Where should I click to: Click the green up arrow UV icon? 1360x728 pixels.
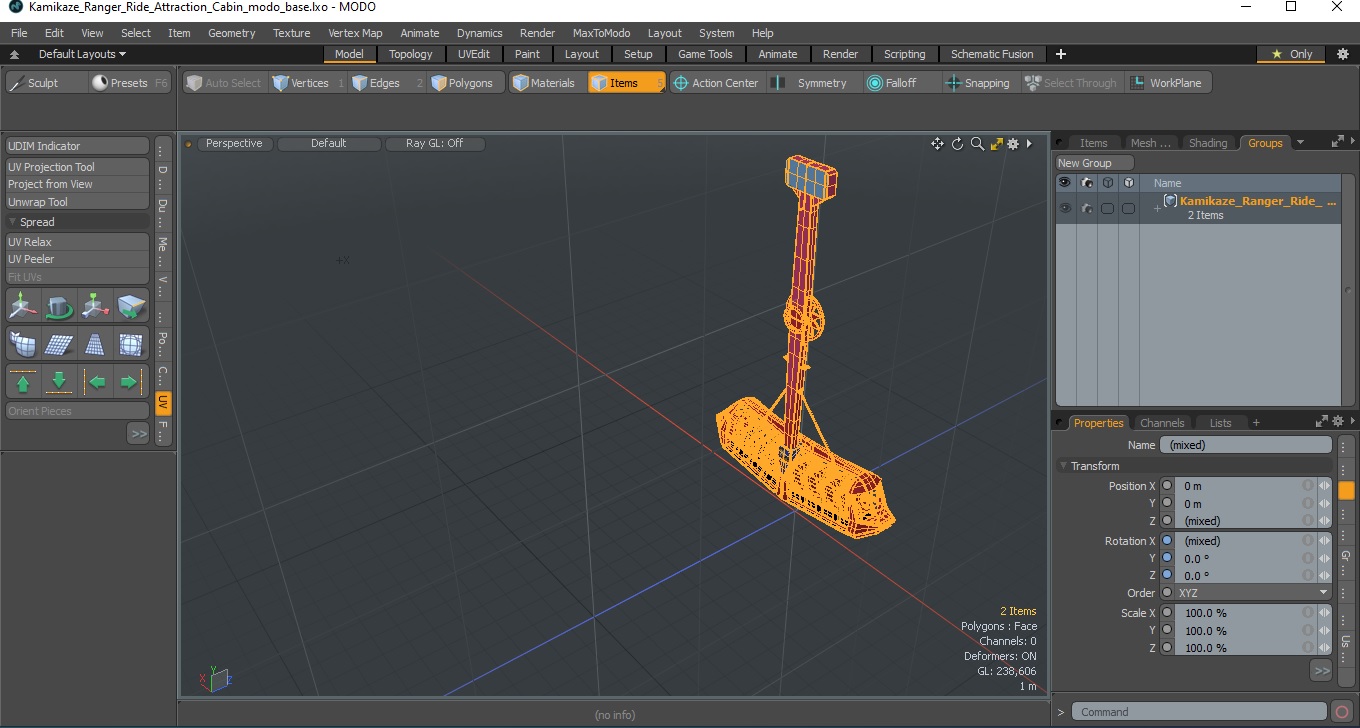point(23,382)
